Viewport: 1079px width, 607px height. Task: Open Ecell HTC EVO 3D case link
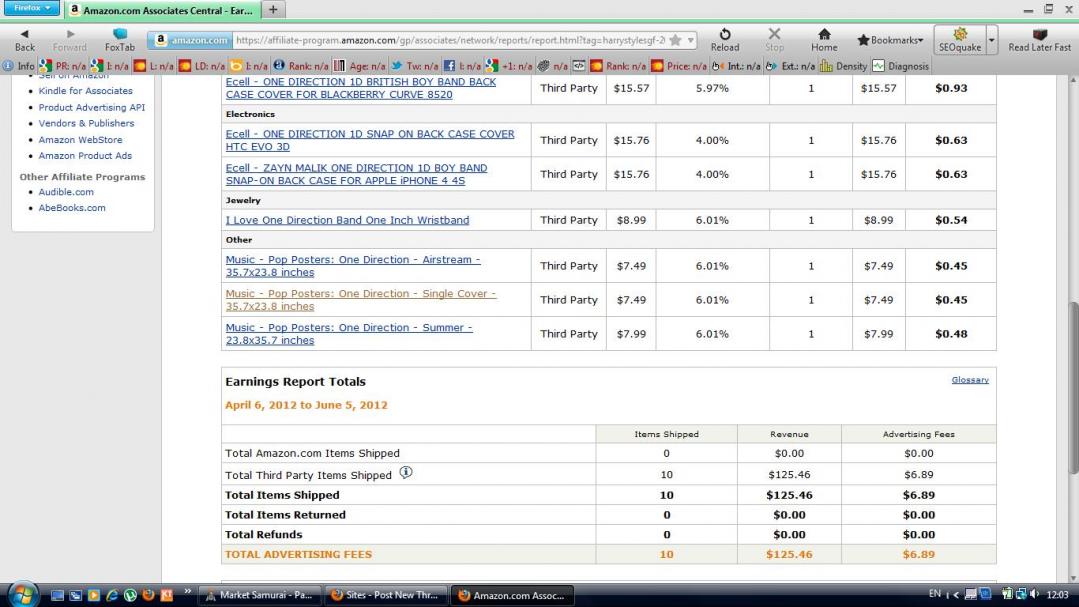click(x=370, y=140)
